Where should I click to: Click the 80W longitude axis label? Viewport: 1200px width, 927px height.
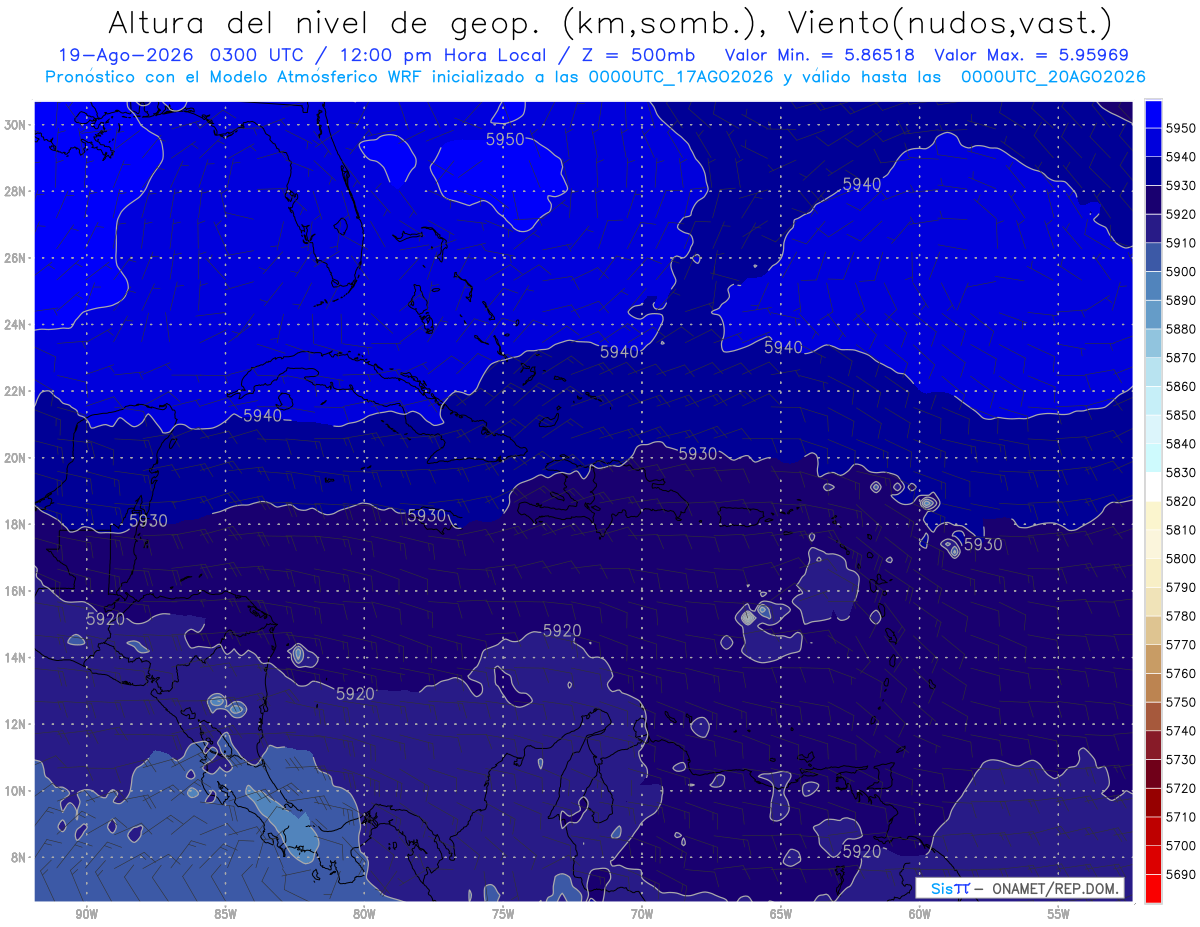[x=364, y=914]
